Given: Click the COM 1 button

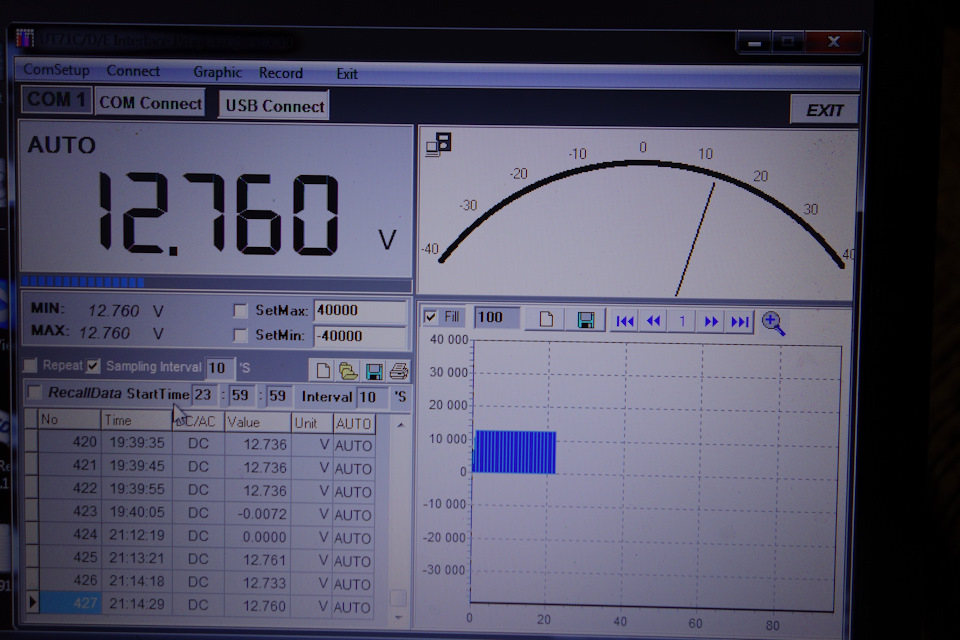Looking at the screenshot, I should (56, 99).
